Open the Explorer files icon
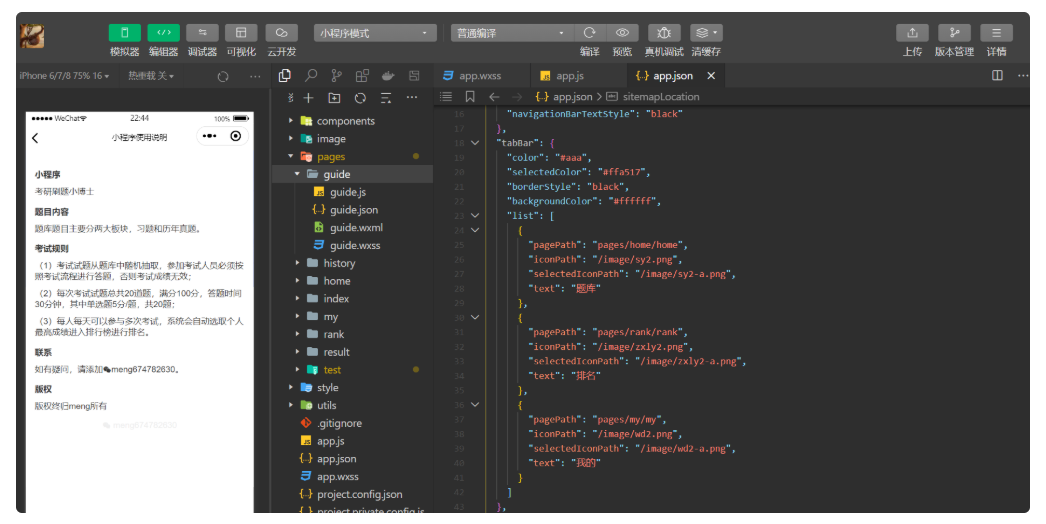 tap(285, 76)
